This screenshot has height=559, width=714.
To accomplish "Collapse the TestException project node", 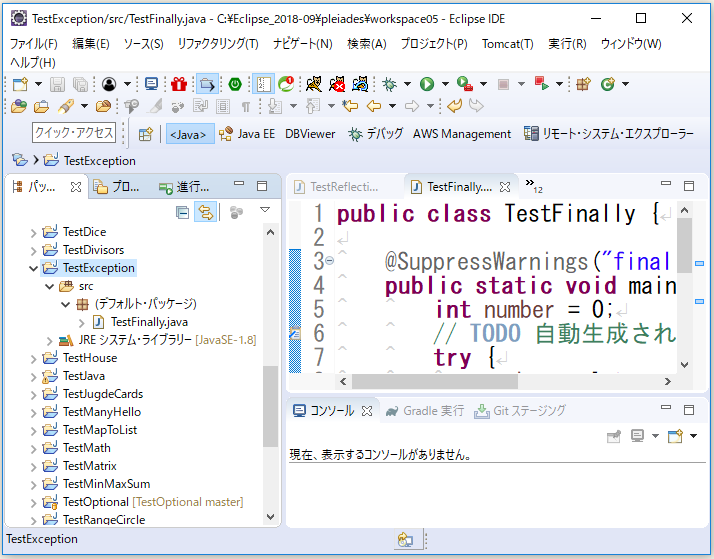I will (x=33, y=269).
